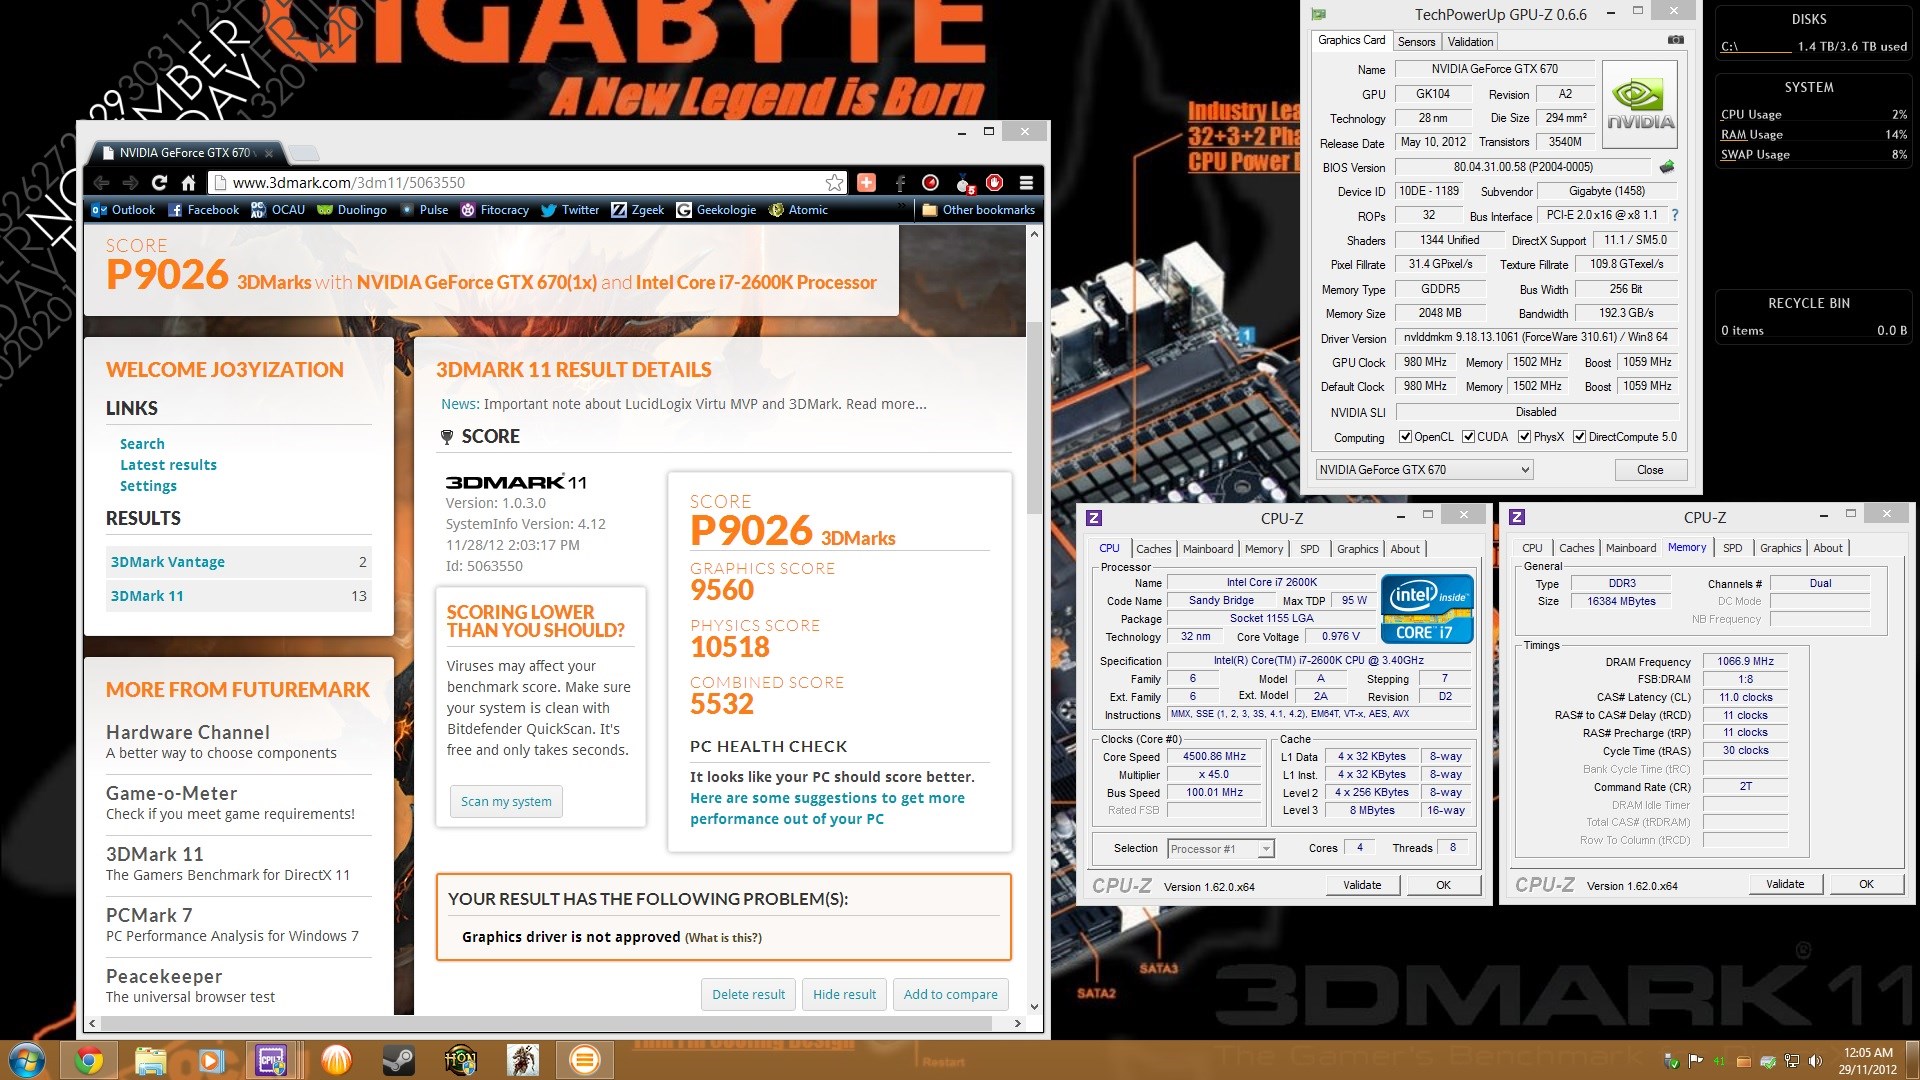Open the performance suggestions link
1920x1080 pixels.
click(827, 808)
